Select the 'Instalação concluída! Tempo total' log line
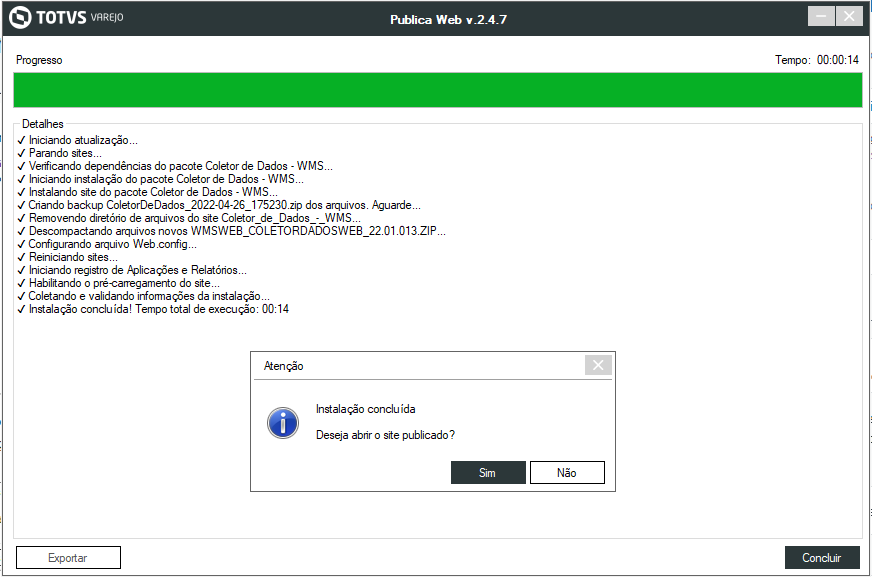872x577 pixels. pyautogui.click(x=153, y=309)
